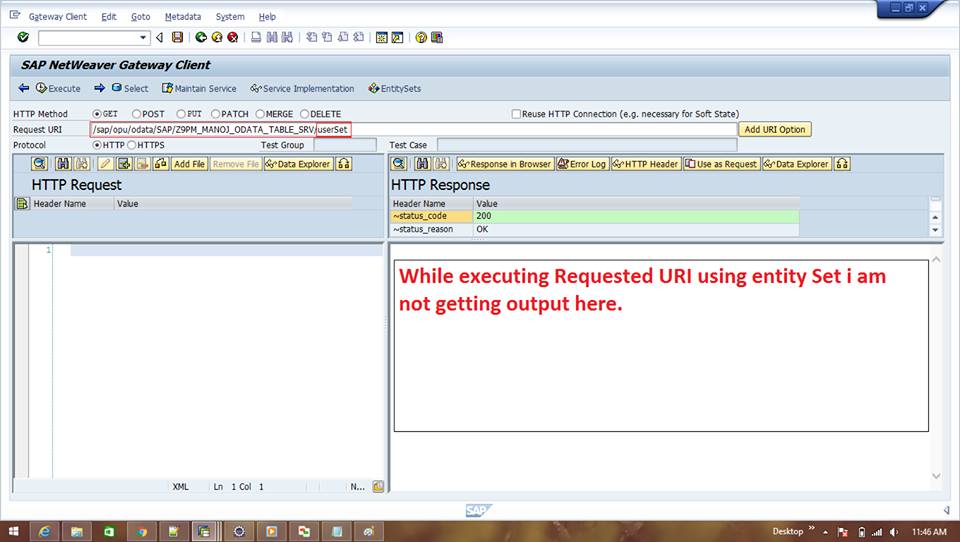Open the System menu
This screenshot has height=542, width=960.
(x=230, y=17)
